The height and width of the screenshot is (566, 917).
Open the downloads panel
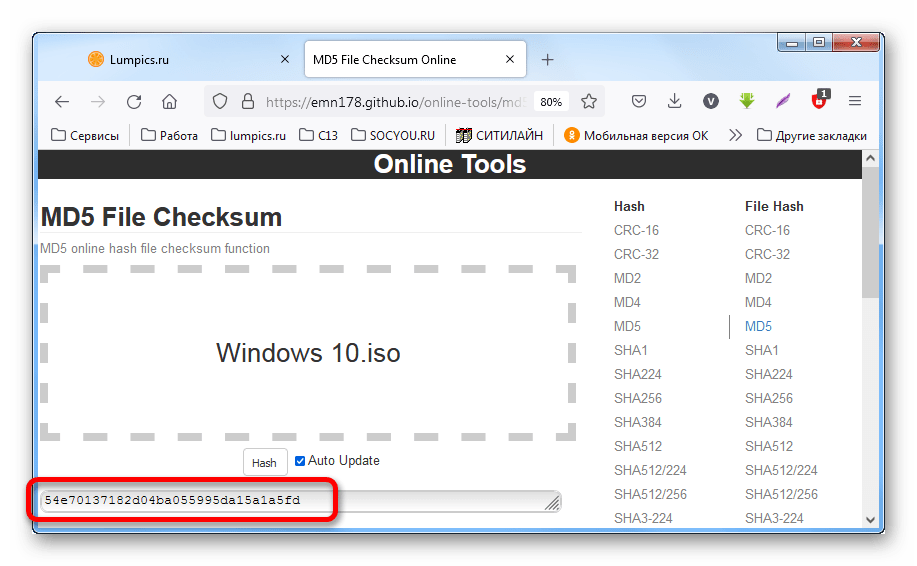674,101
